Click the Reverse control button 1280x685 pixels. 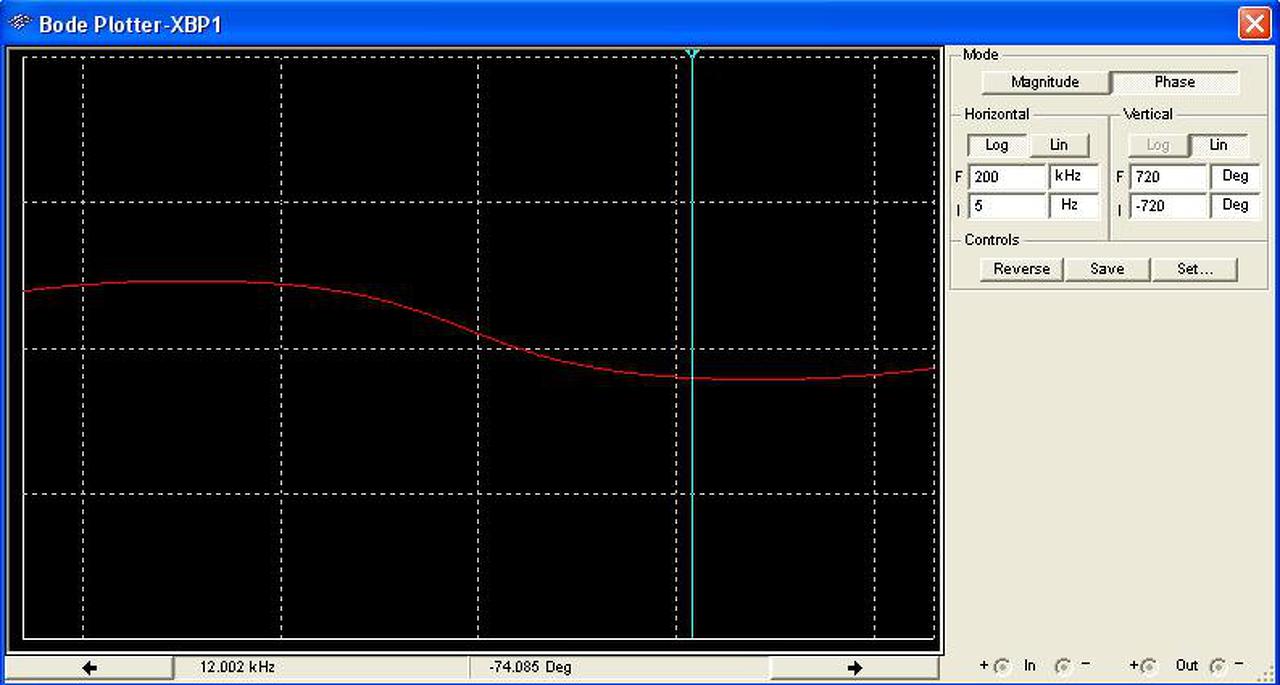(1022, 269)
